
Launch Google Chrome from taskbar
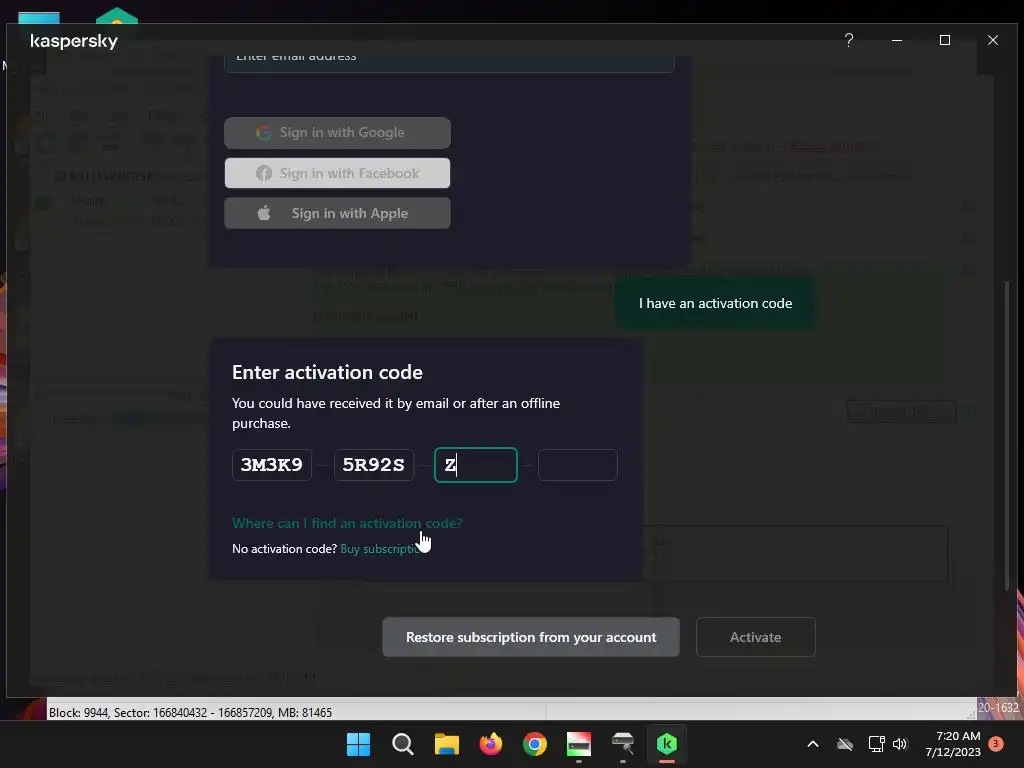[x=535, y=744]
